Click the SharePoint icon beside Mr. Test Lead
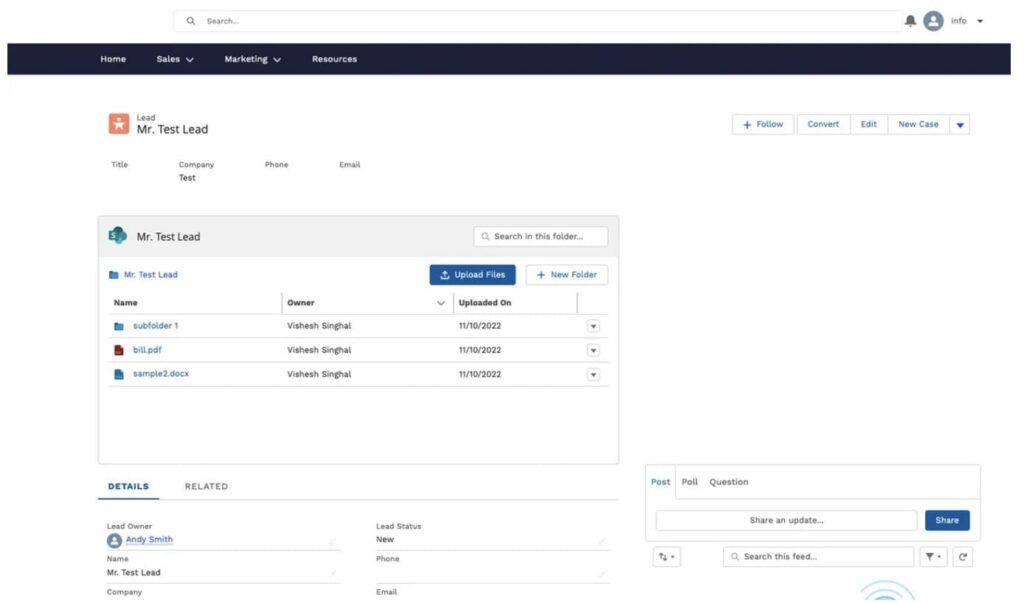 [118, 236]
